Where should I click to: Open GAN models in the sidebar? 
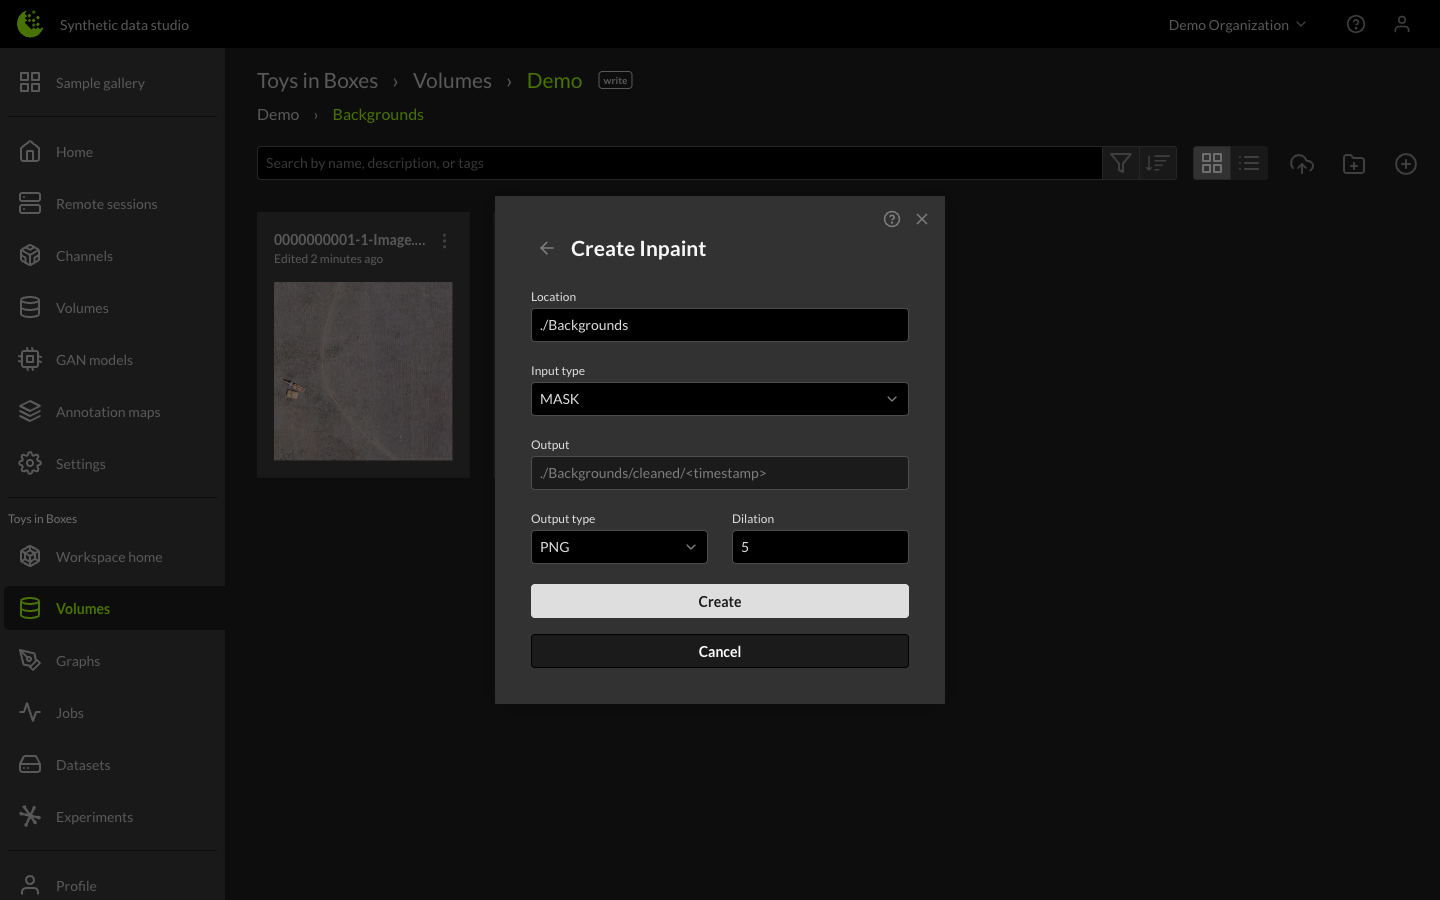(94, 360)
